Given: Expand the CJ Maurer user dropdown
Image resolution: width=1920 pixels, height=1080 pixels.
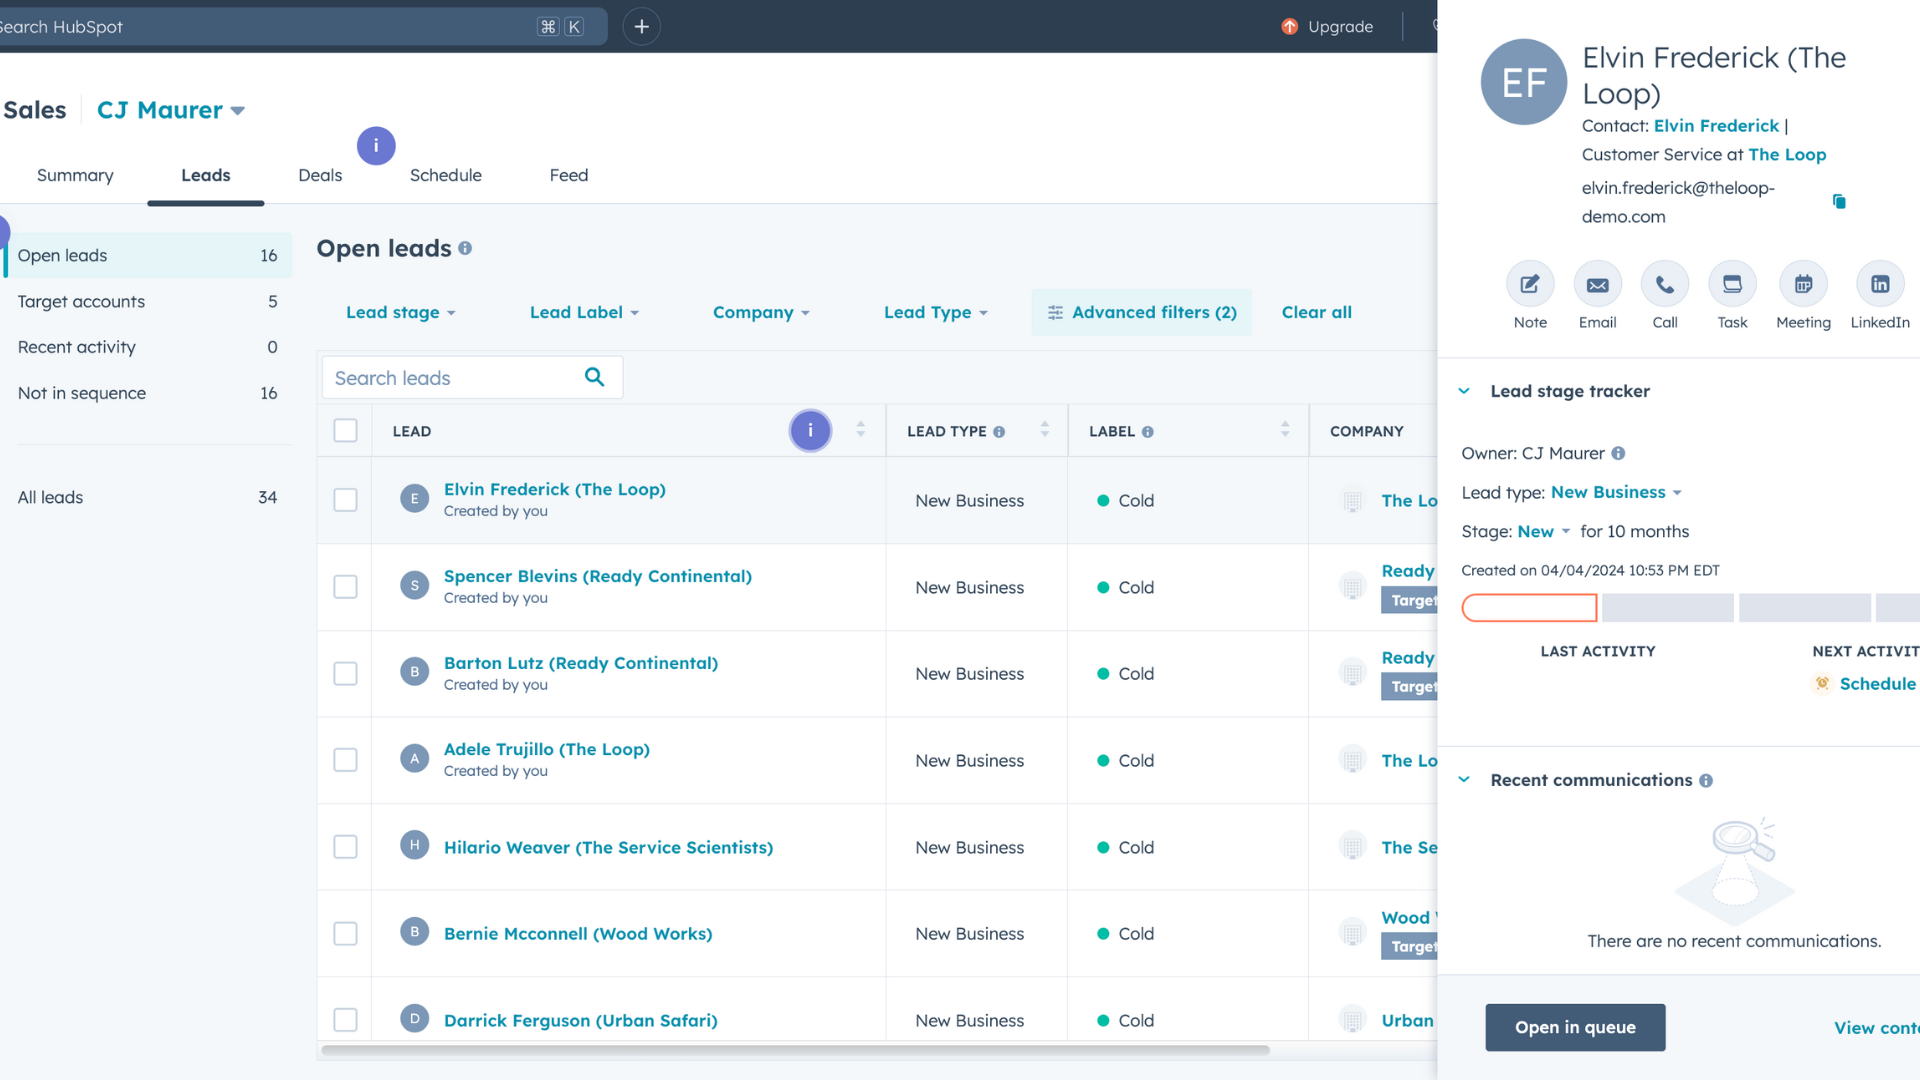Looking at the screenshot, I should 170,110.
